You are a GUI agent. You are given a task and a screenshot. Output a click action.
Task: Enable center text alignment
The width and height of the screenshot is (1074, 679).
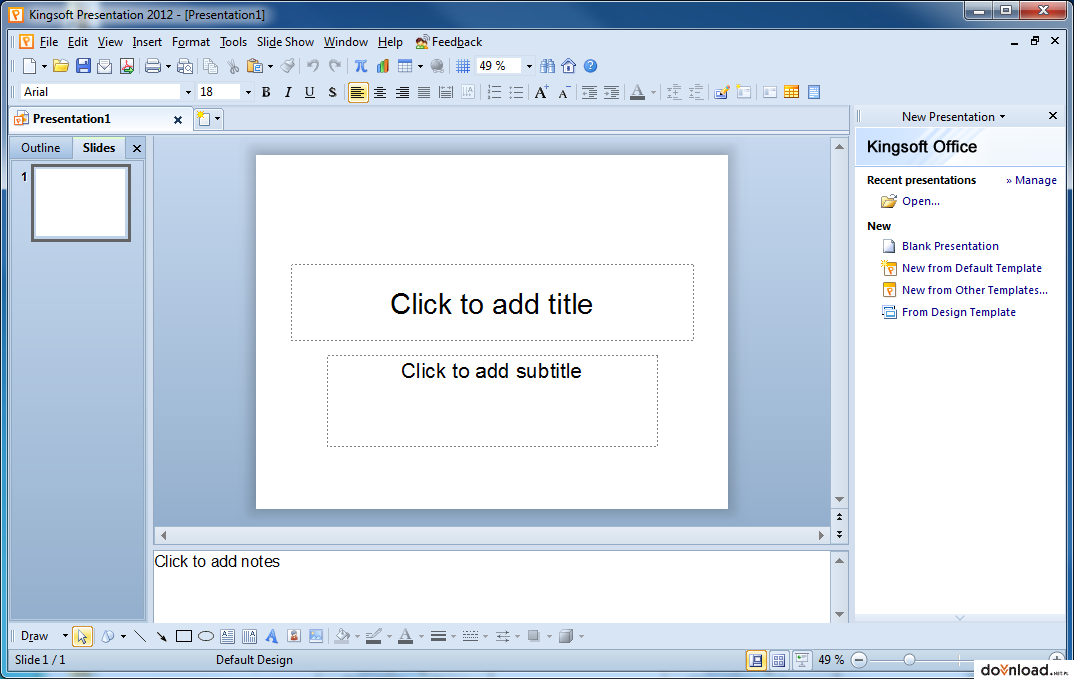coord(380,92)
